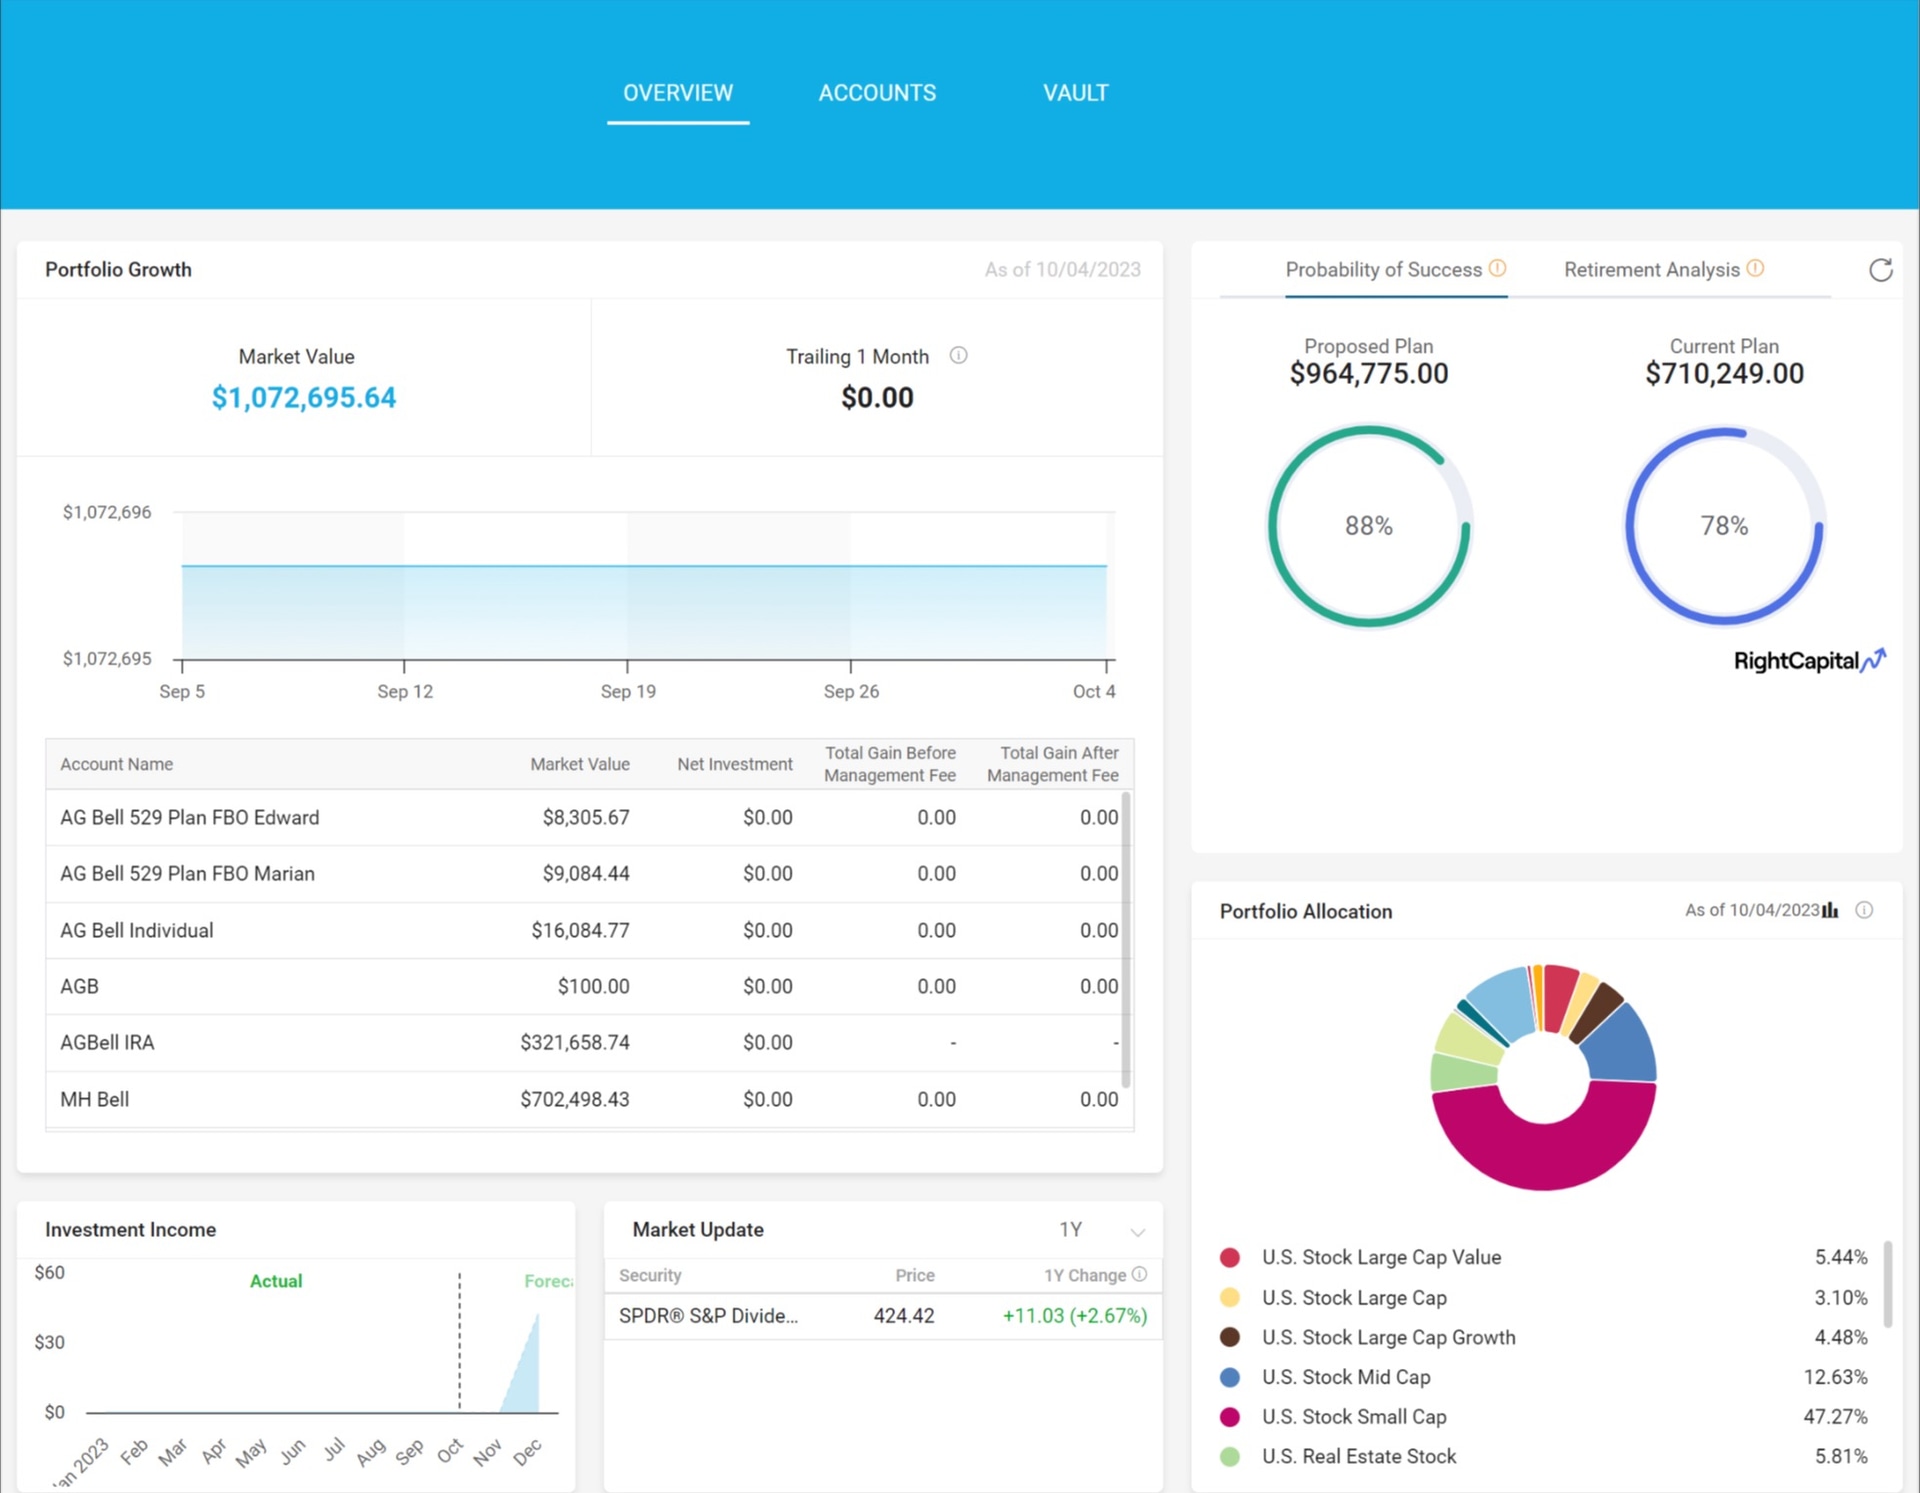This screenshot has height=1493, width=1920.
Task: Open the Vault tab
Action: pyautogui.click(x=1075, y=93)
